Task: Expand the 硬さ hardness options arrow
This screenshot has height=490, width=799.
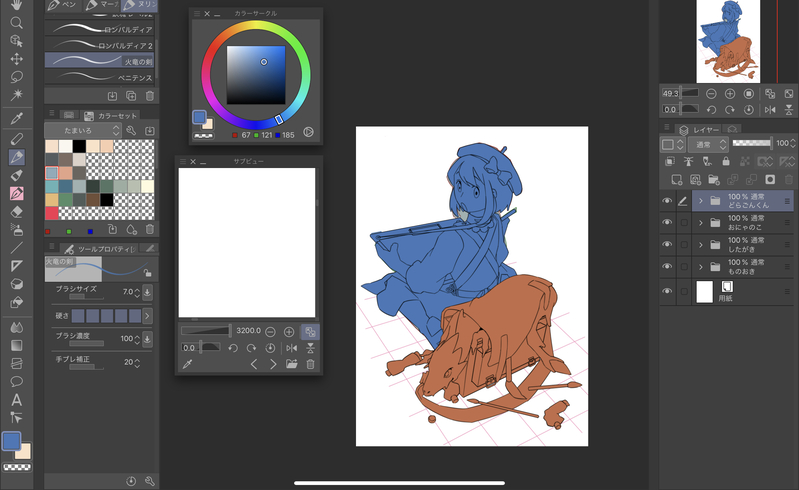Action: (x=147, y=316)
